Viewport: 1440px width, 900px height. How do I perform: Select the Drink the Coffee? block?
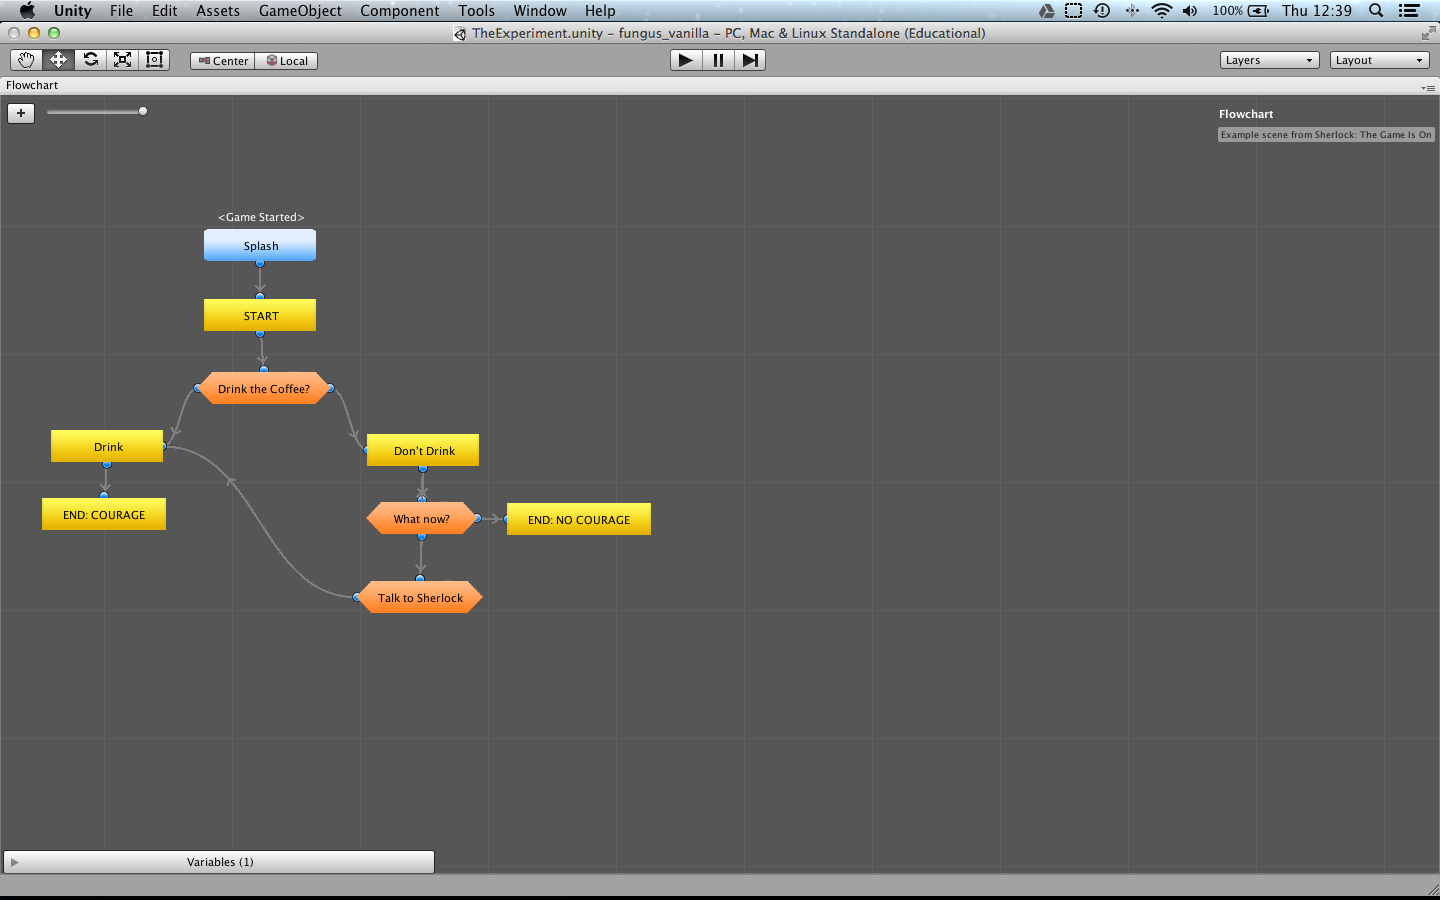click(x=264, y=389)
